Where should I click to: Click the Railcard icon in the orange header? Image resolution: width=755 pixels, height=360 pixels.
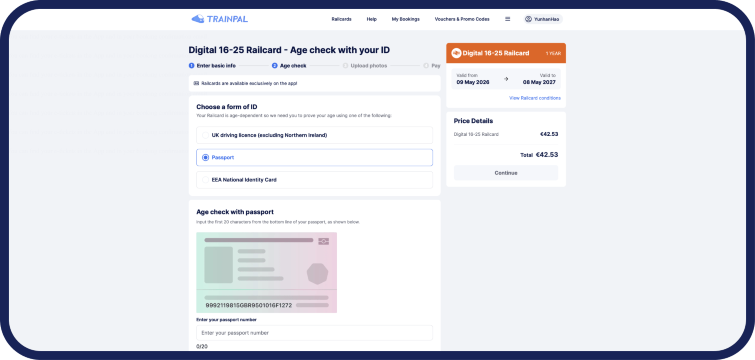[x=456, y=53]
